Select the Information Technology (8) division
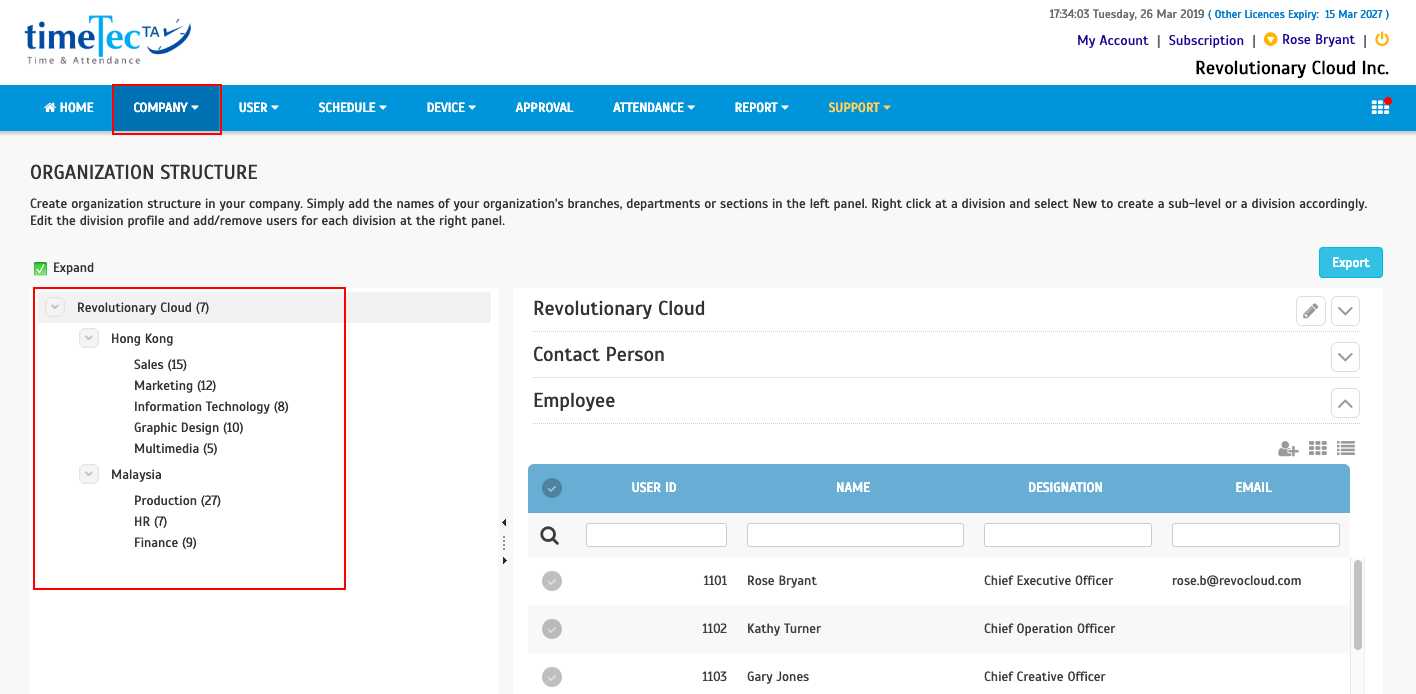Viewport: 1416px width, 694px height. (x=211, y=407)
